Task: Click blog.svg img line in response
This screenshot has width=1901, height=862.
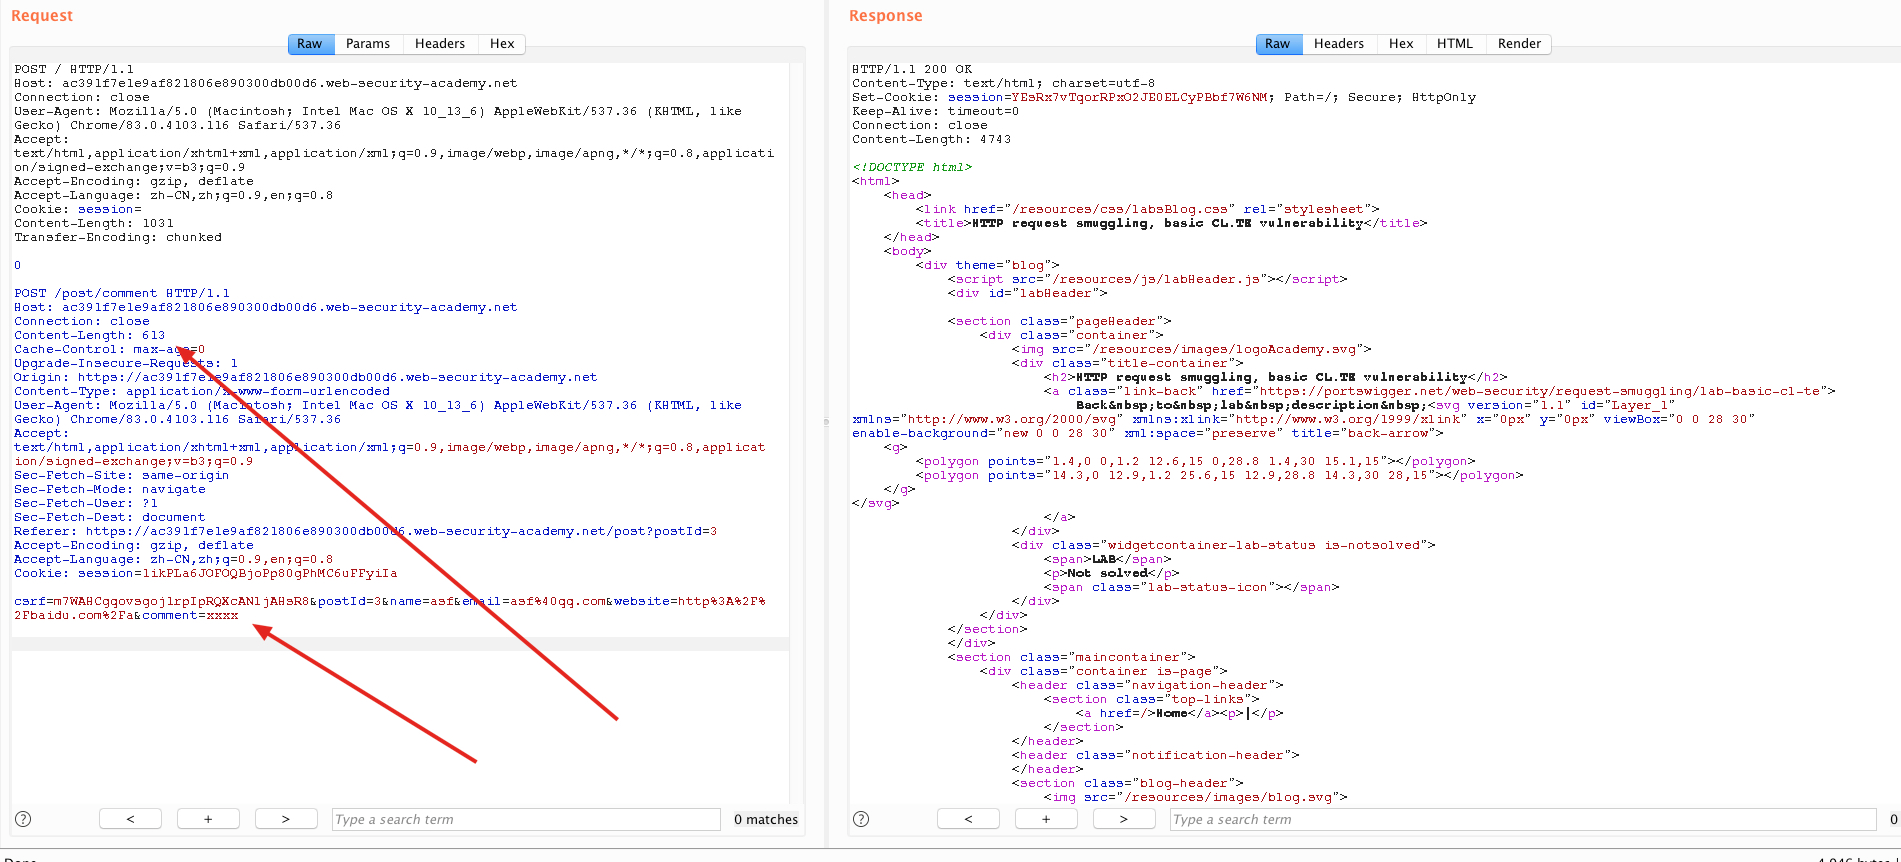Action: 1196,798
